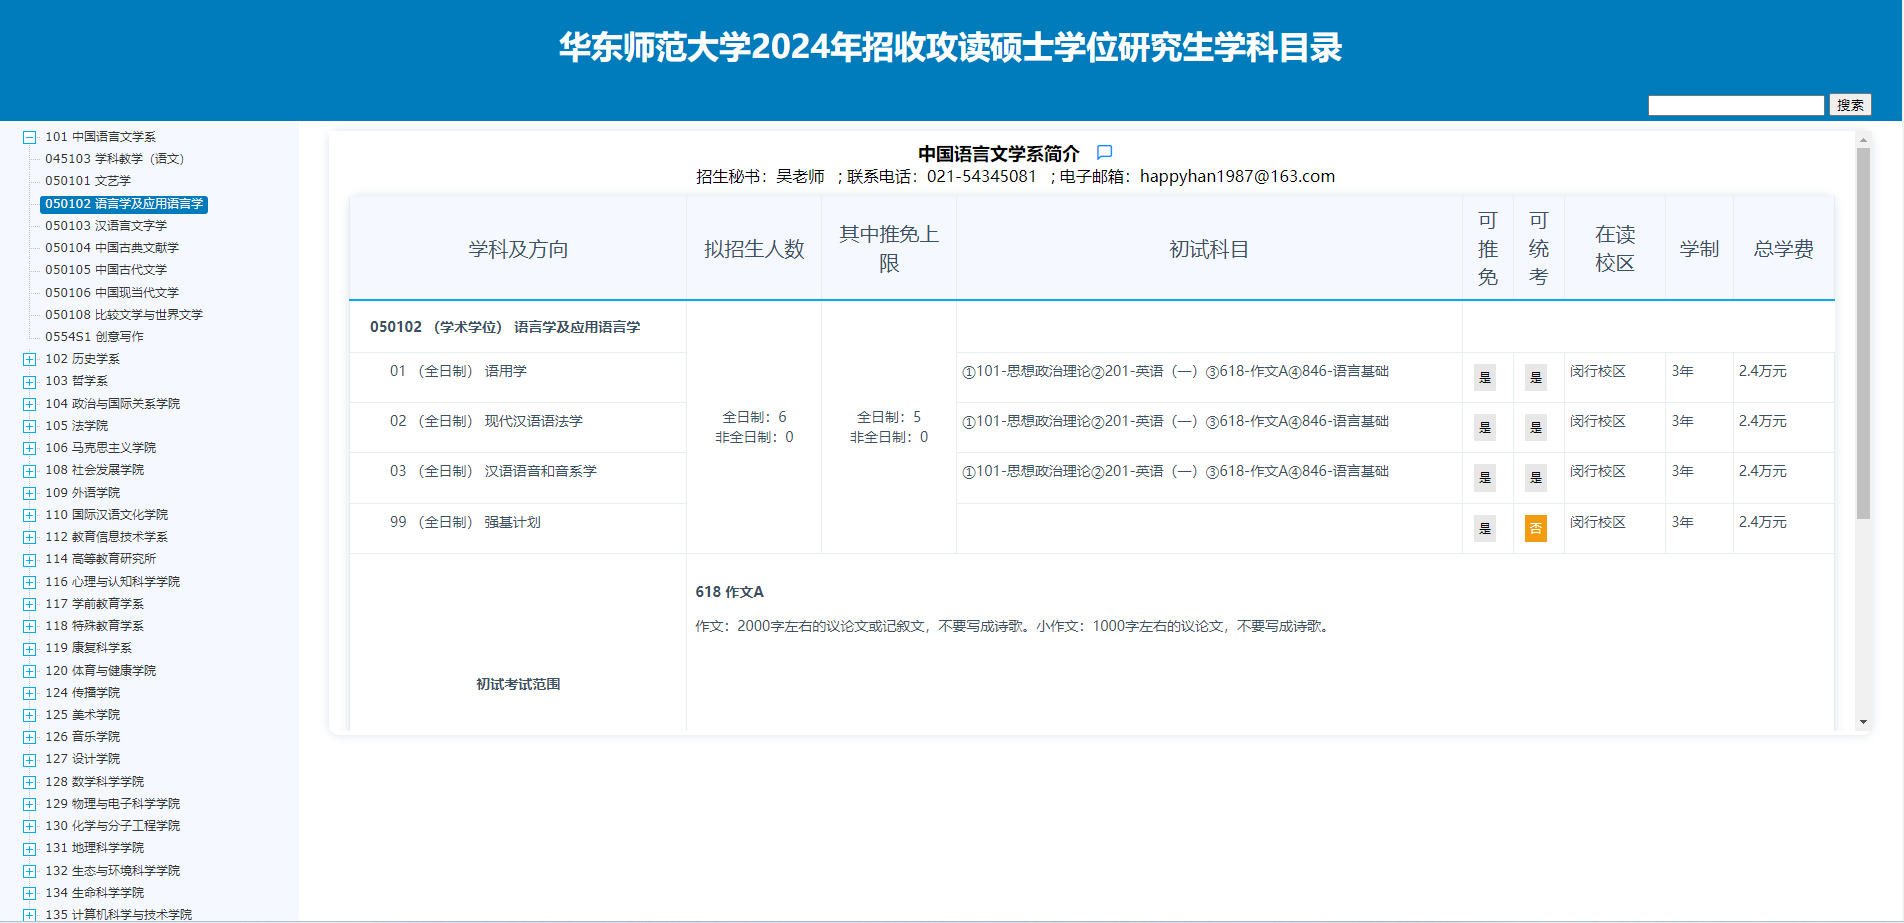This screenshot has height=923, width=1904.
Task: Select direction 99 强基计划
Action: tap(465, 522)
